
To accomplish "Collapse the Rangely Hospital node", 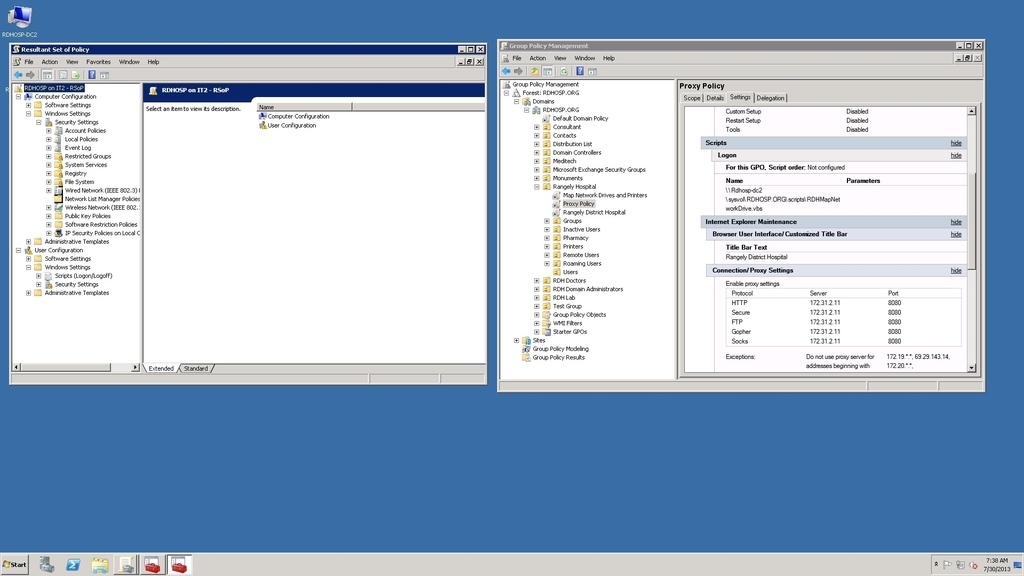I will pos(538,185).
